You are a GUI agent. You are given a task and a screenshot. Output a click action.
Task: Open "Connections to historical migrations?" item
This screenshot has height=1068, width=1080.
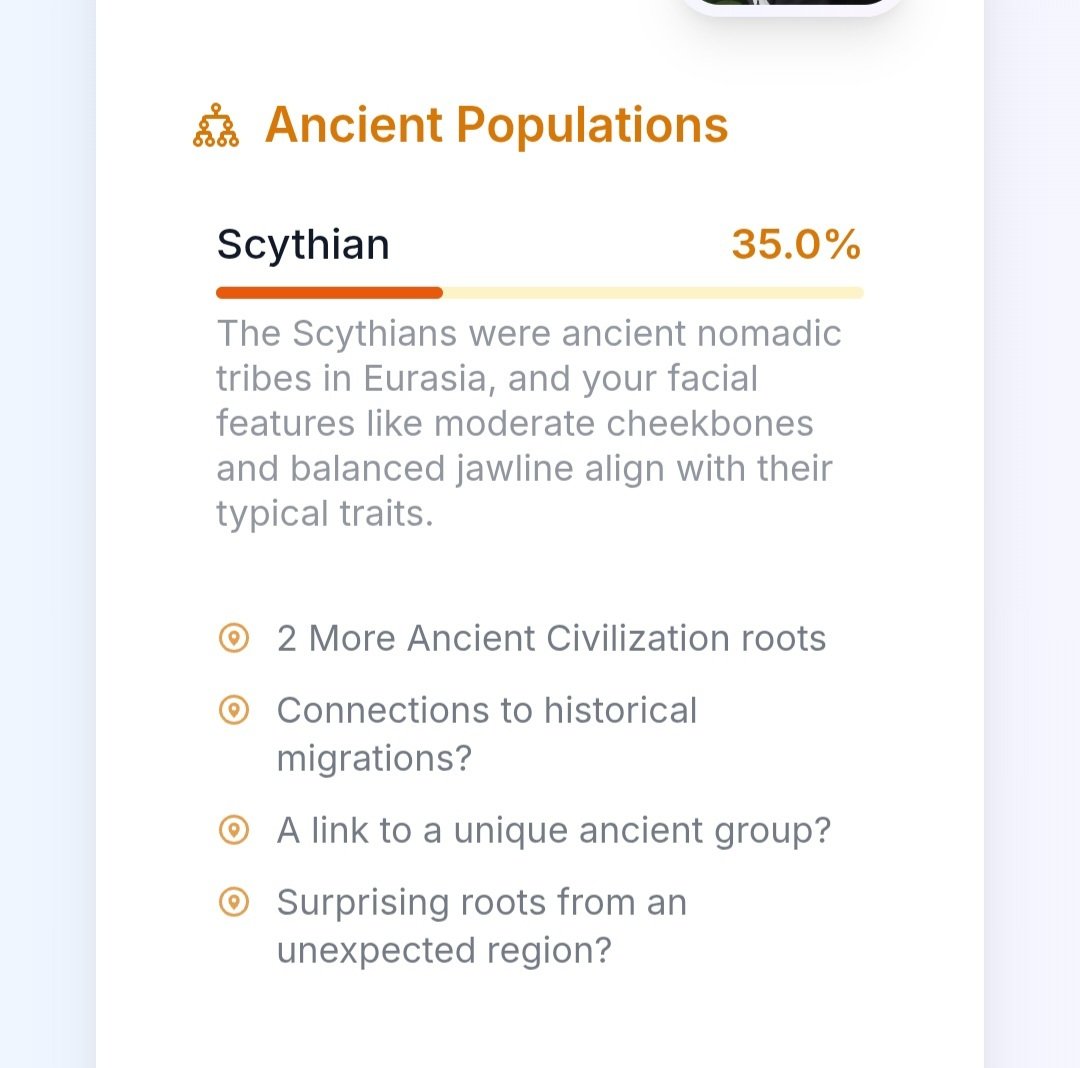(x=486, y=734)
